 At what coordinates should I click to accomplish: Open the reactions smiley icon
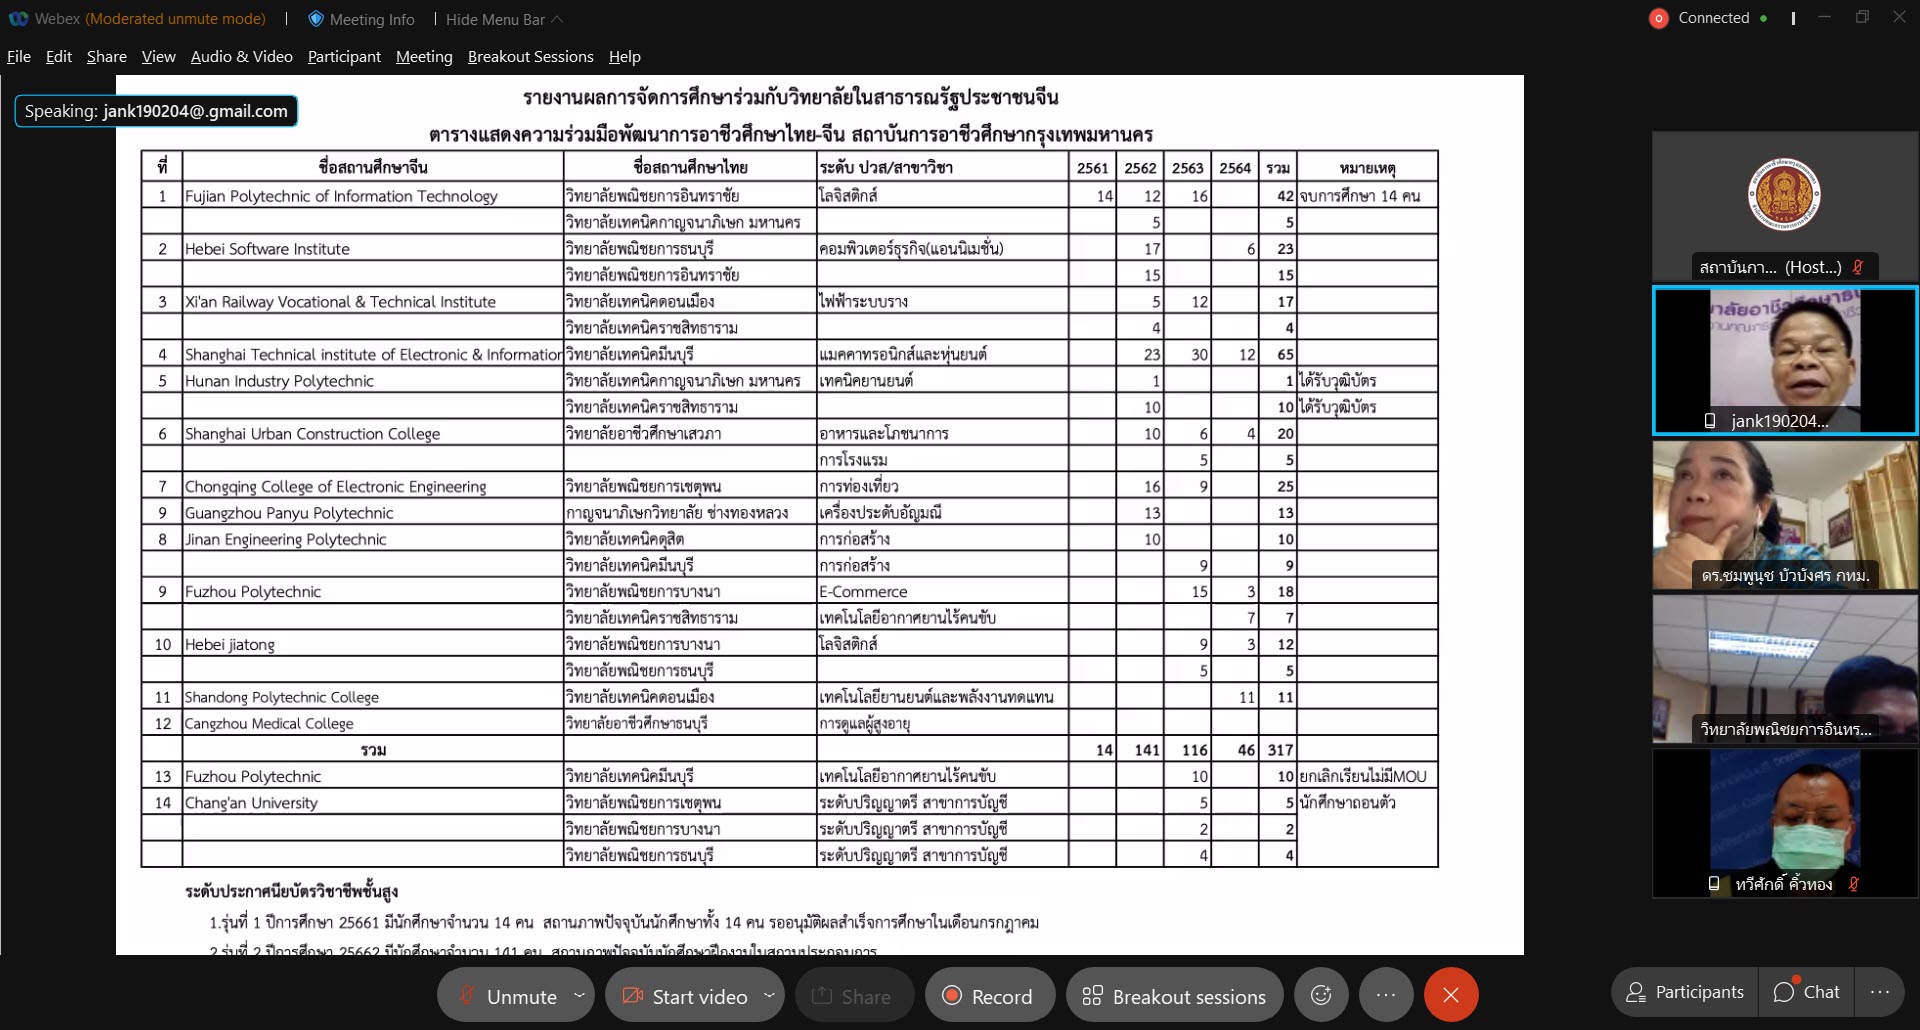click(x=1321, y=995)
